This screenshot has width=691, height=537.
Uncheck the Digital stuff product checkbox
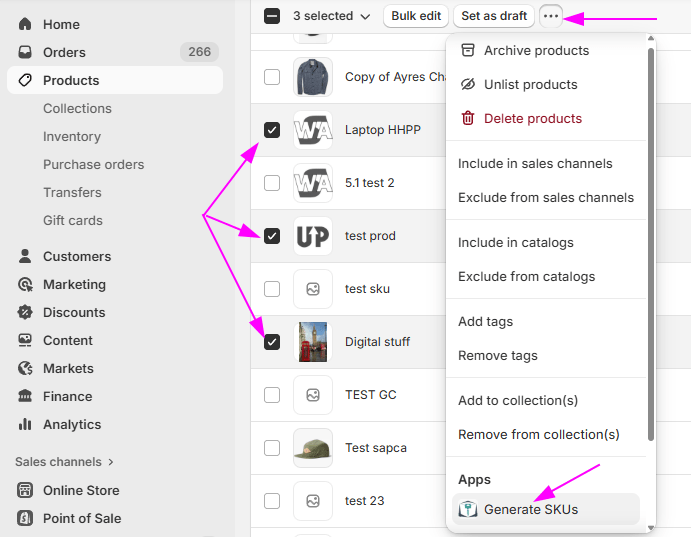pos(272,342)
